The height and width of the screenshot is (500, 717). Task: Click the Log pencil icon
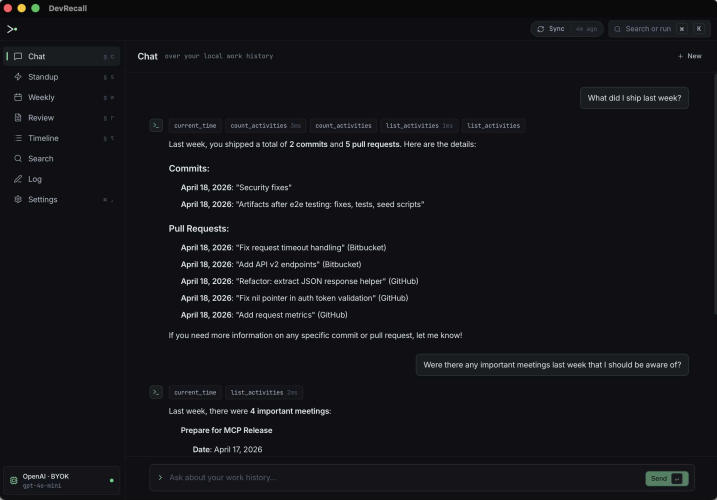(x=18, y=179)
